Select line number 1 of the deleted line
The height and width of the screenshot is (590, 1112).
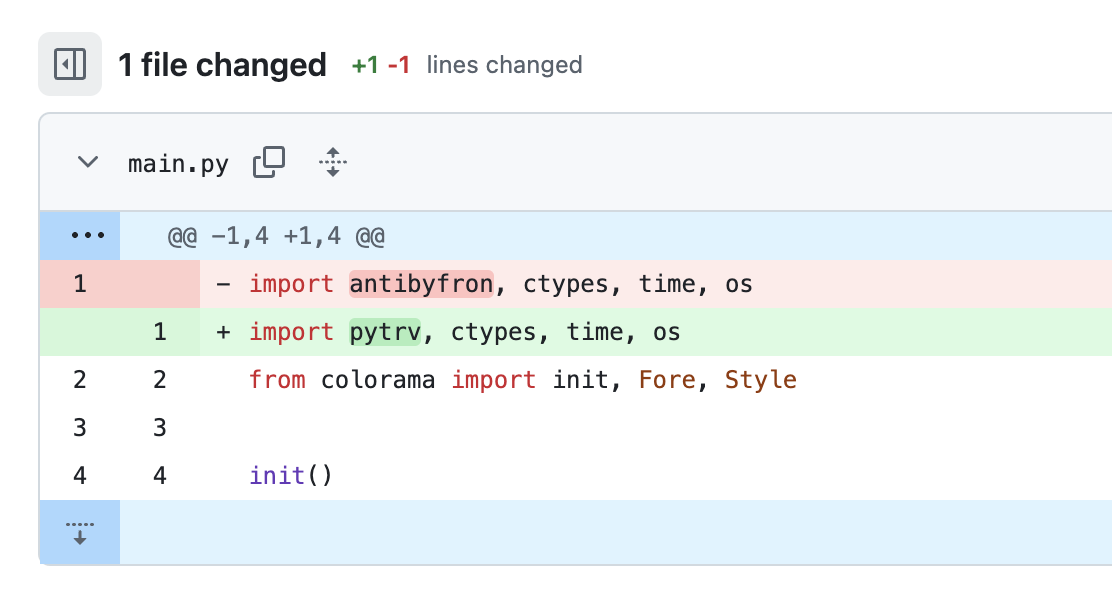point(80,284)
